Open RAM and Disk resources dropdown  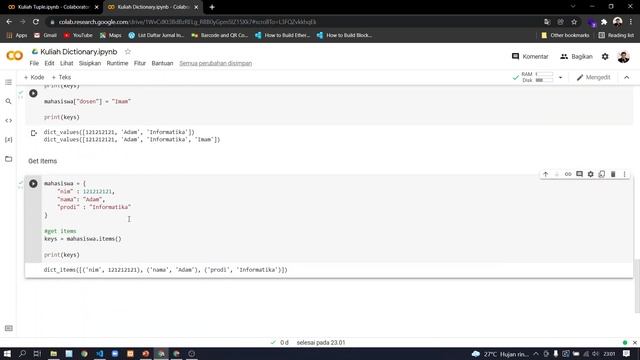(x=560, y=77)
